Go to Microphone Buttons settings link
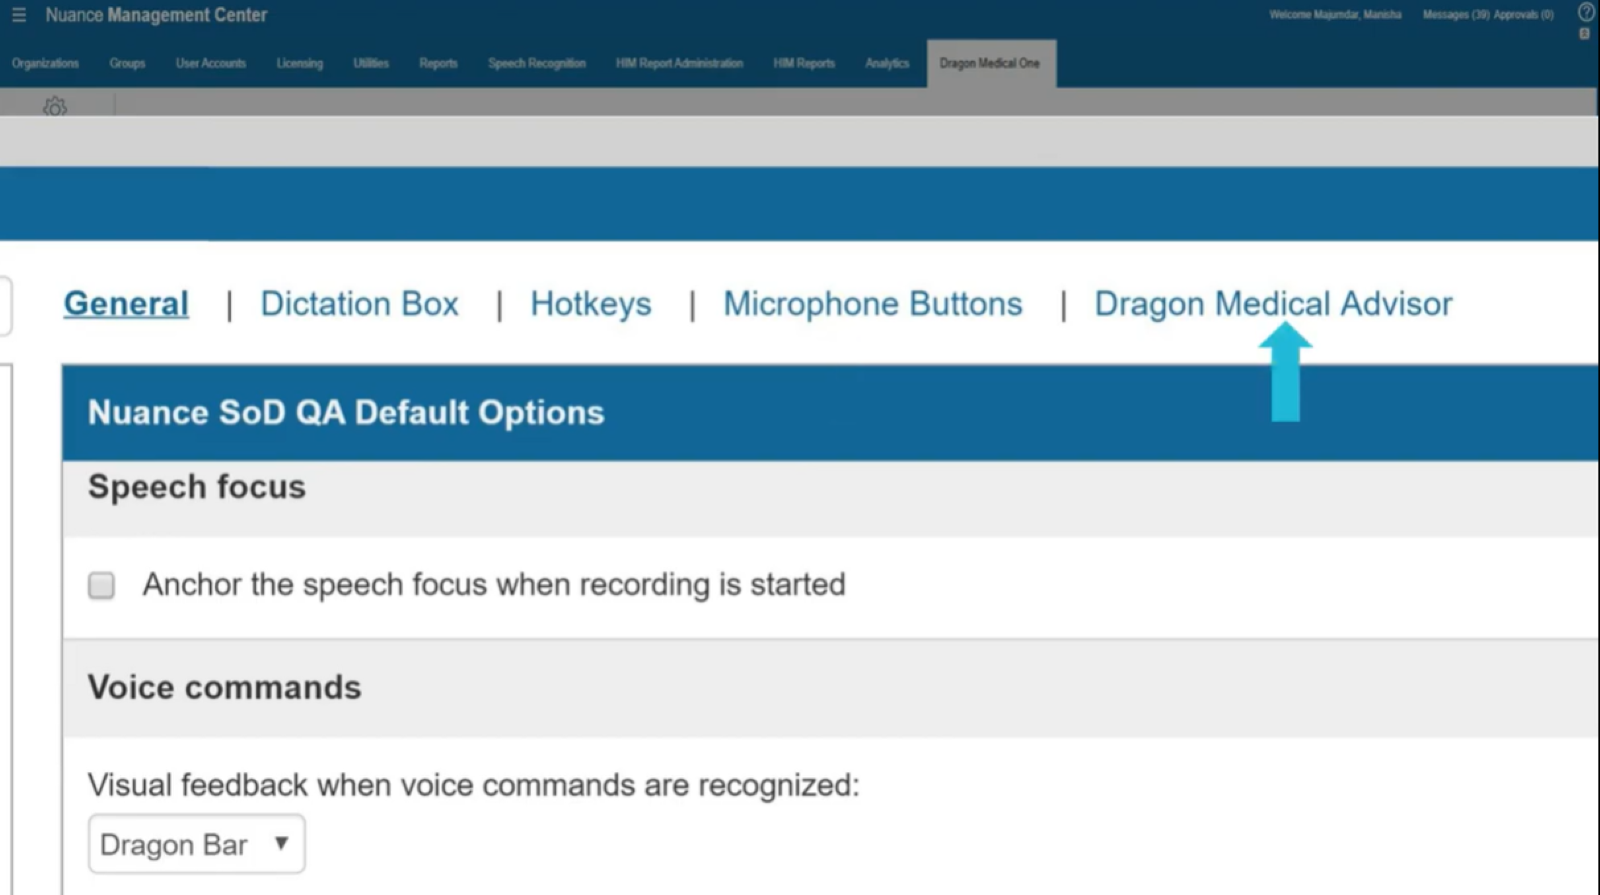 [873, 304]
